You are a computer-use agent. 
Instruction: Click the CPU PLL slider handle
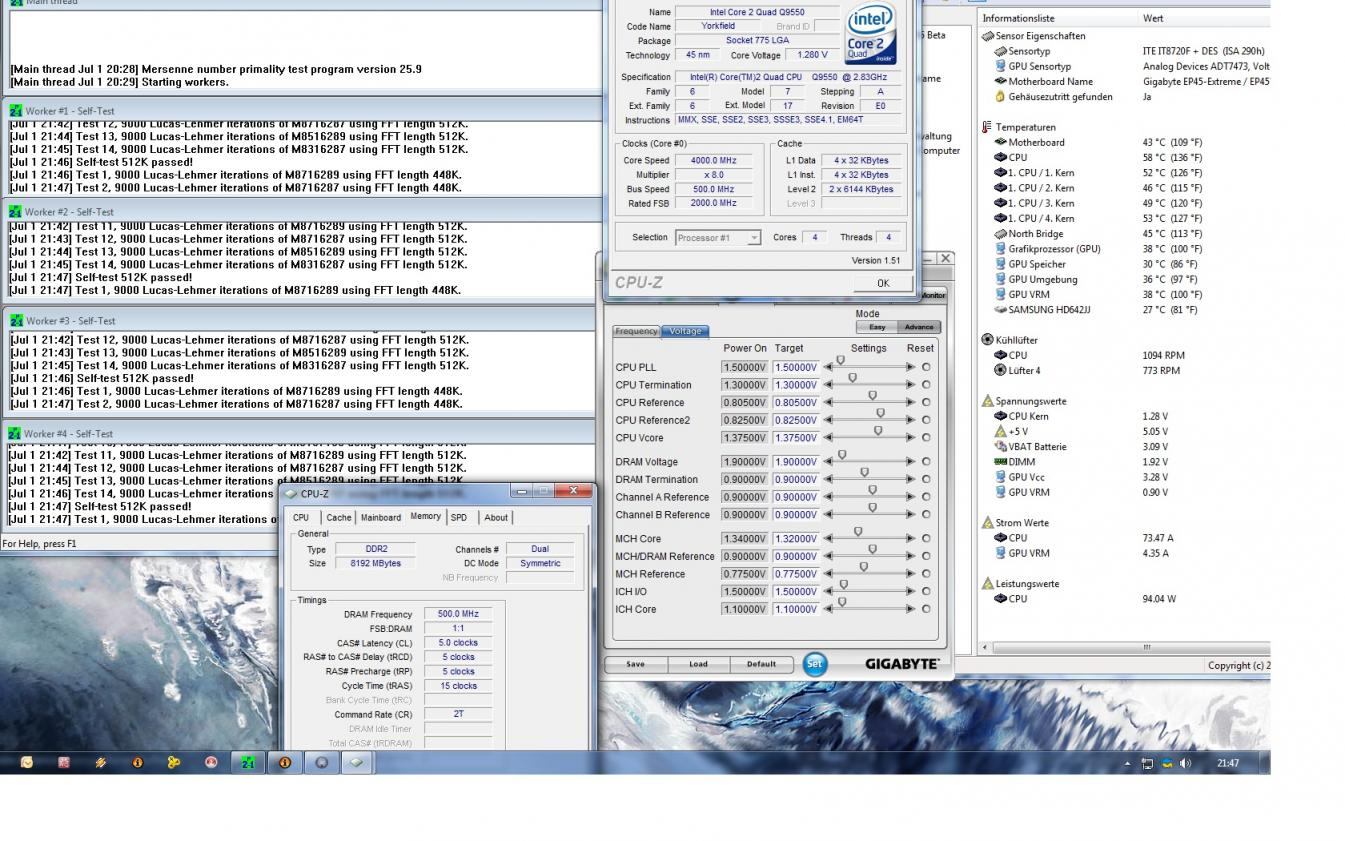tap(841, 361)
